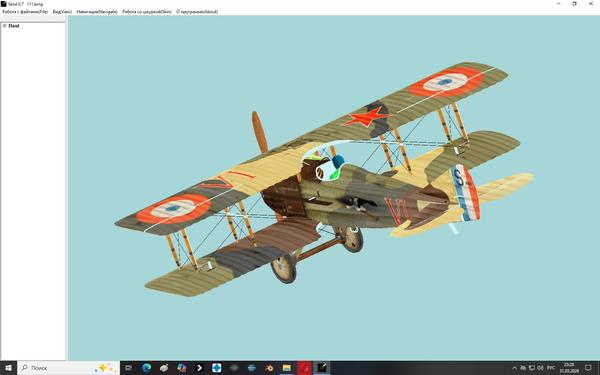
Task: Open the About menu
Action: (x=197, y=12)
